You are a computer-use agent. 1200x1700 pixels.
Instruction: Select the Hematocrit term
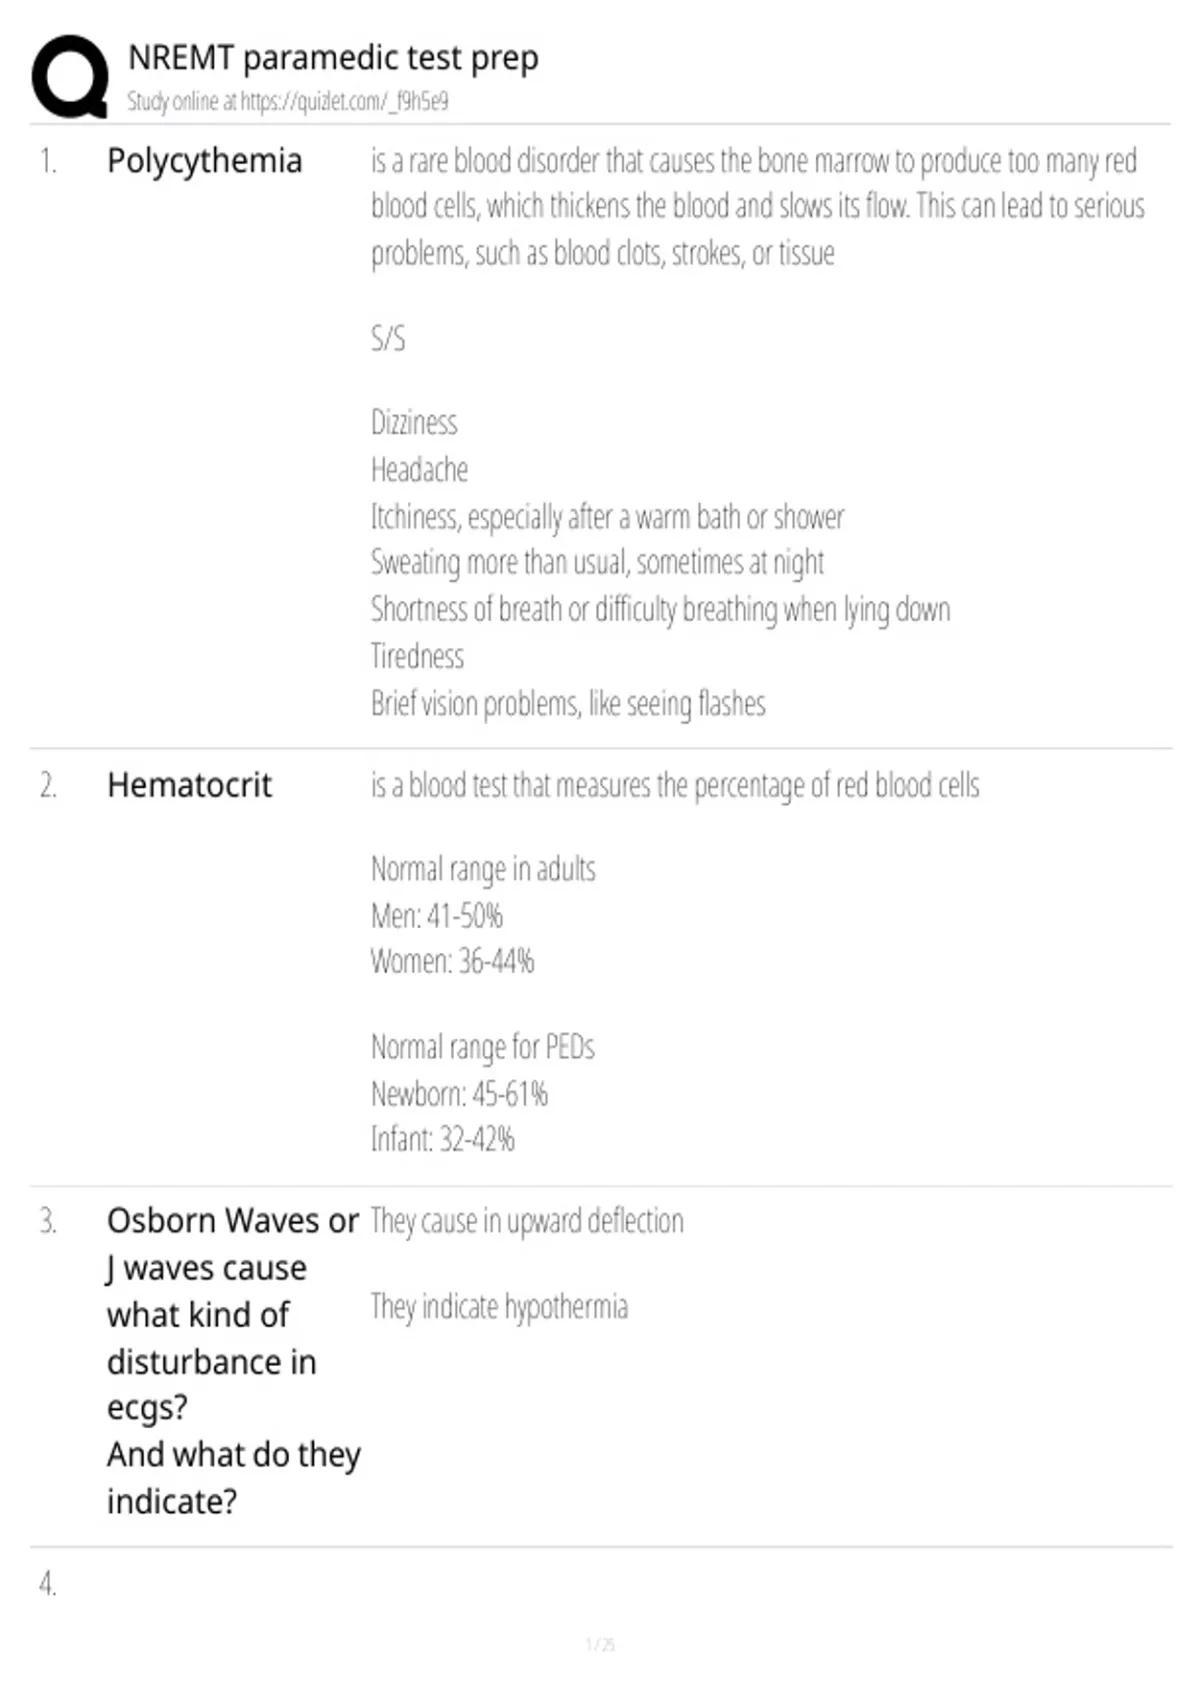[189, 785]
